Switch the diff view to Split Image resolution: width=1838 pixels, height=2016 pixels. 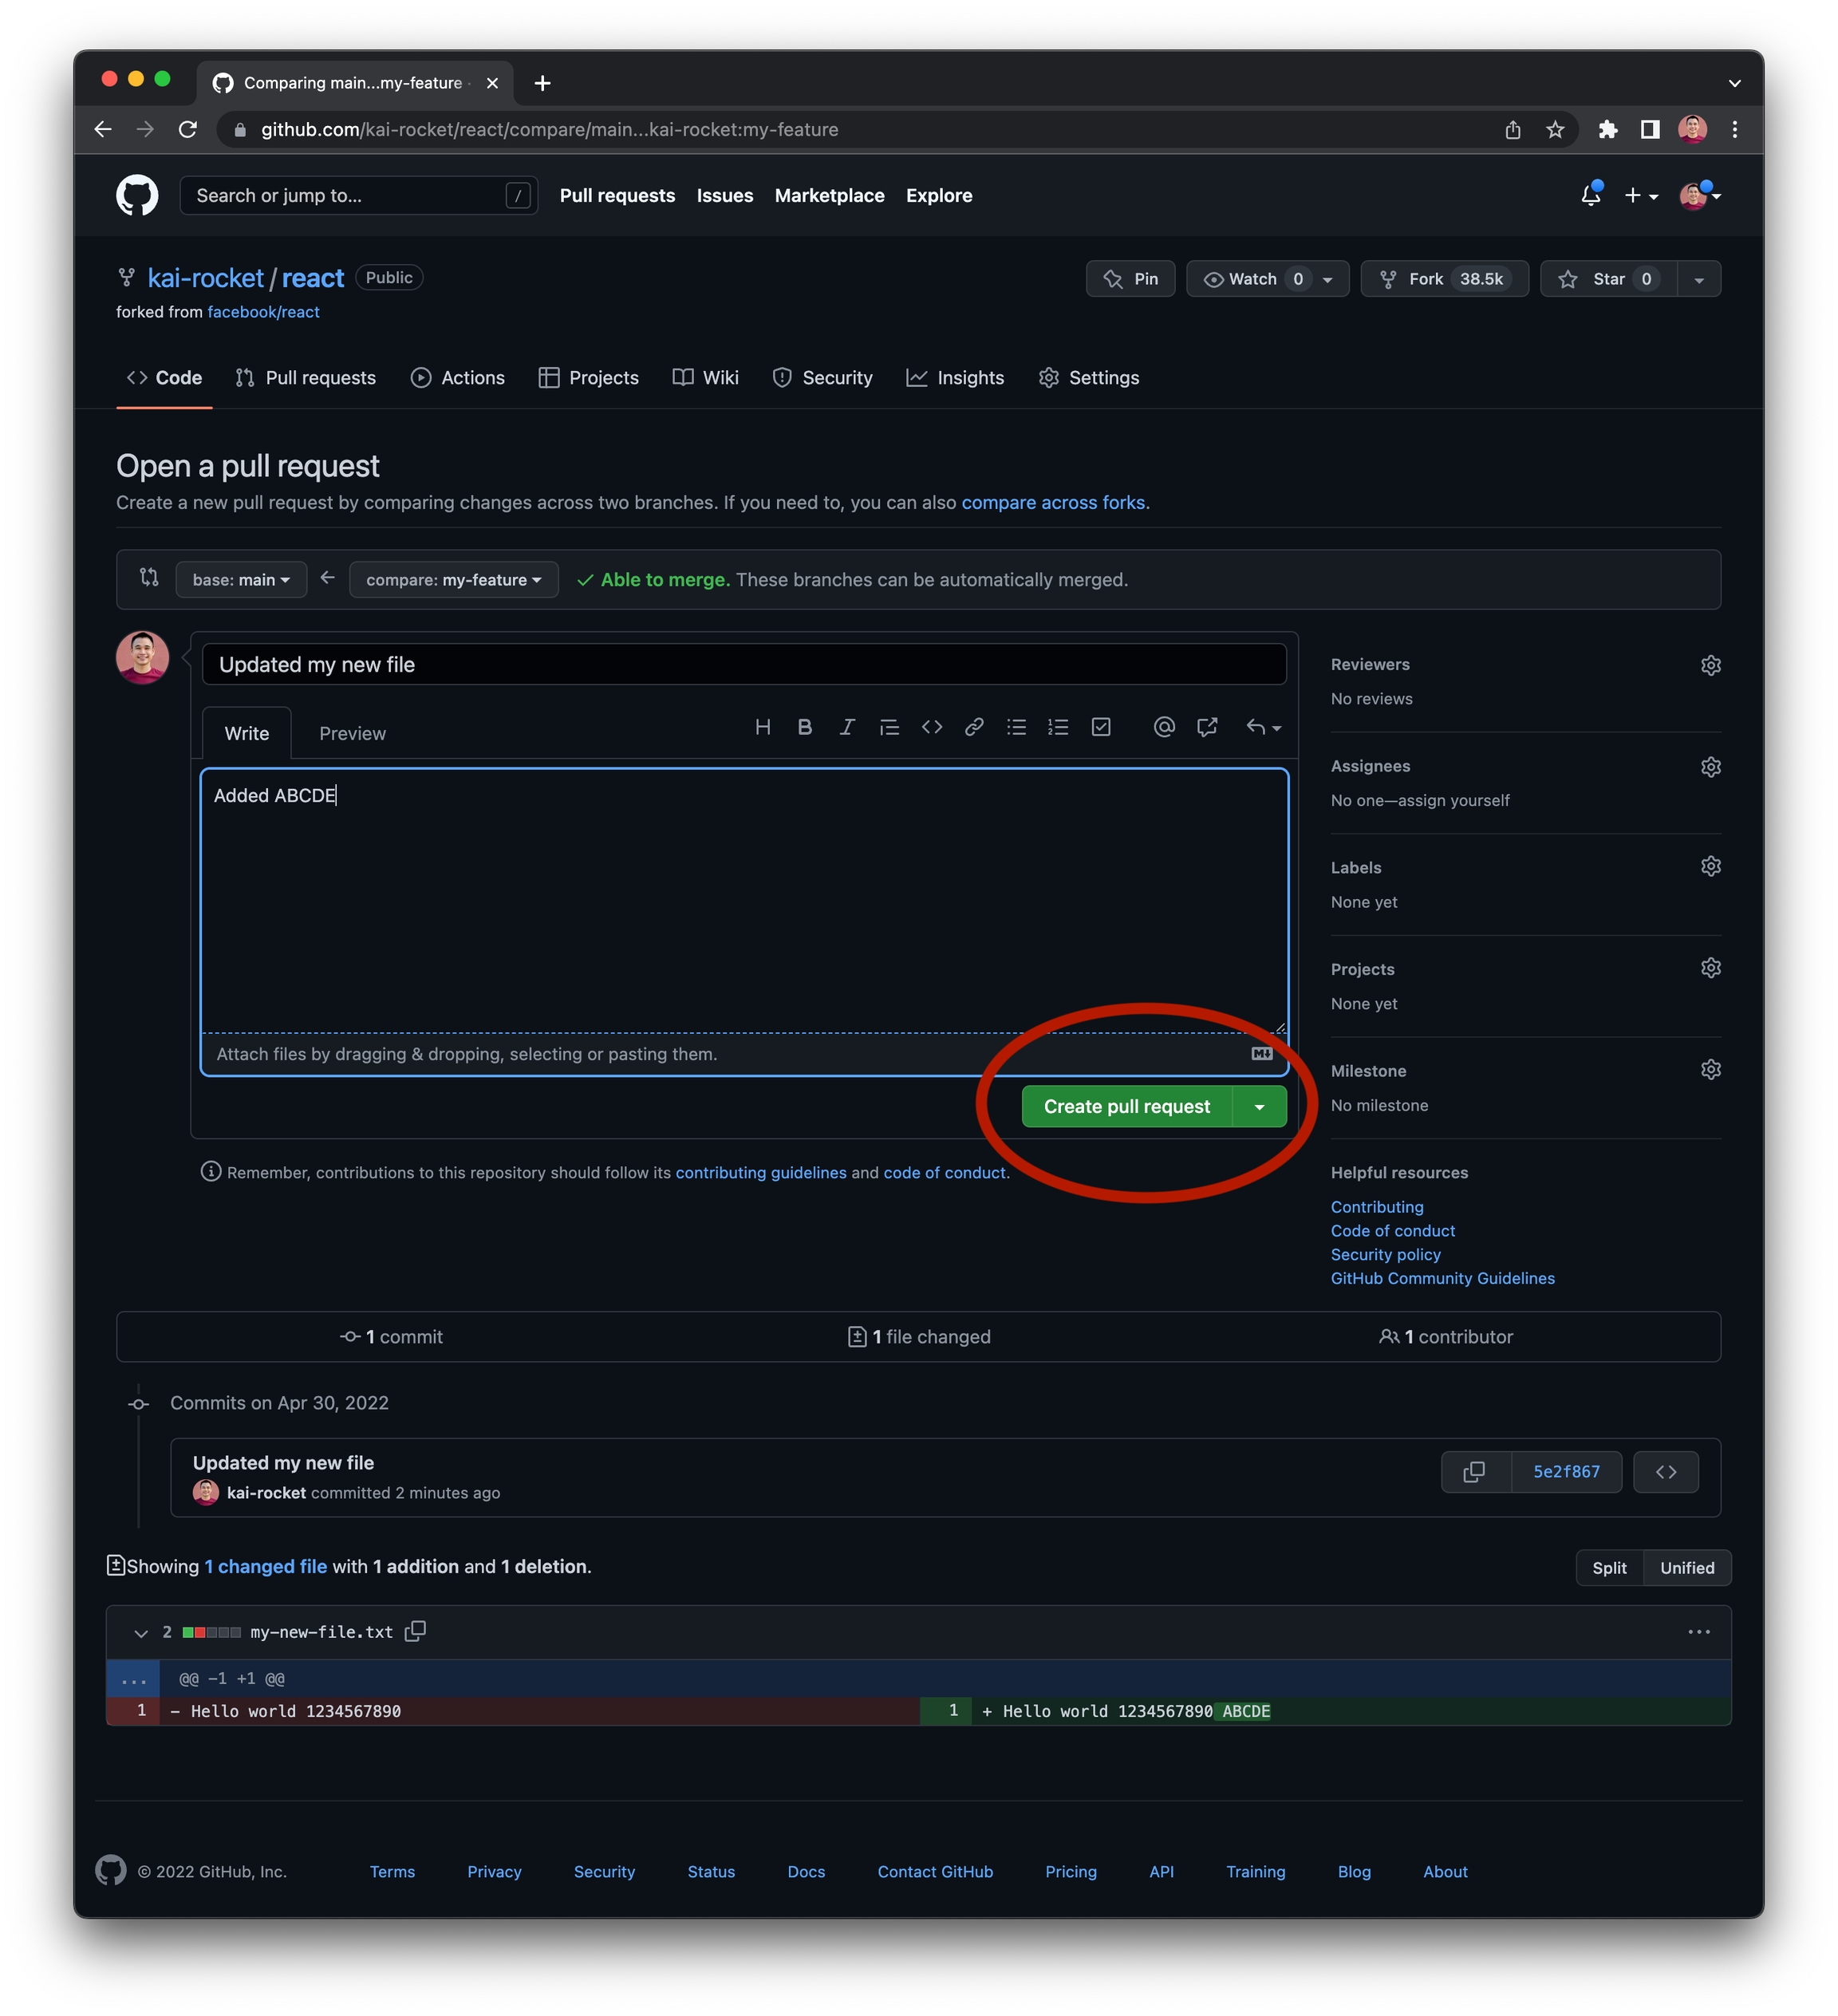pos(1608,1567)
